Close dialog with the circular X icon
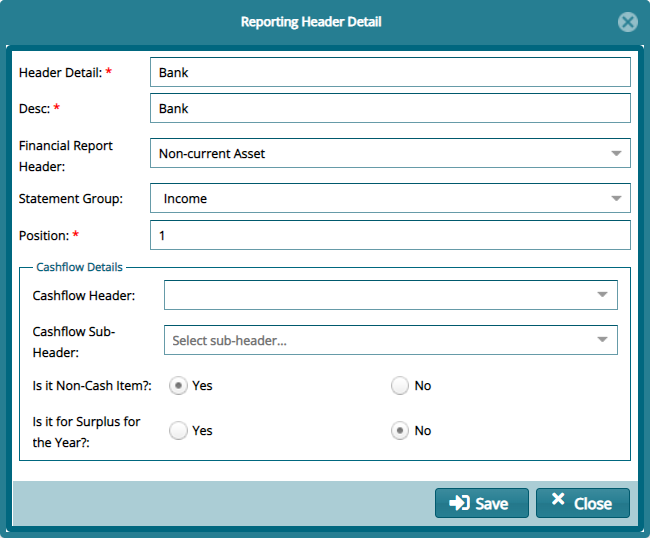The height and width of the screenshot is (538, 650). 628,22
